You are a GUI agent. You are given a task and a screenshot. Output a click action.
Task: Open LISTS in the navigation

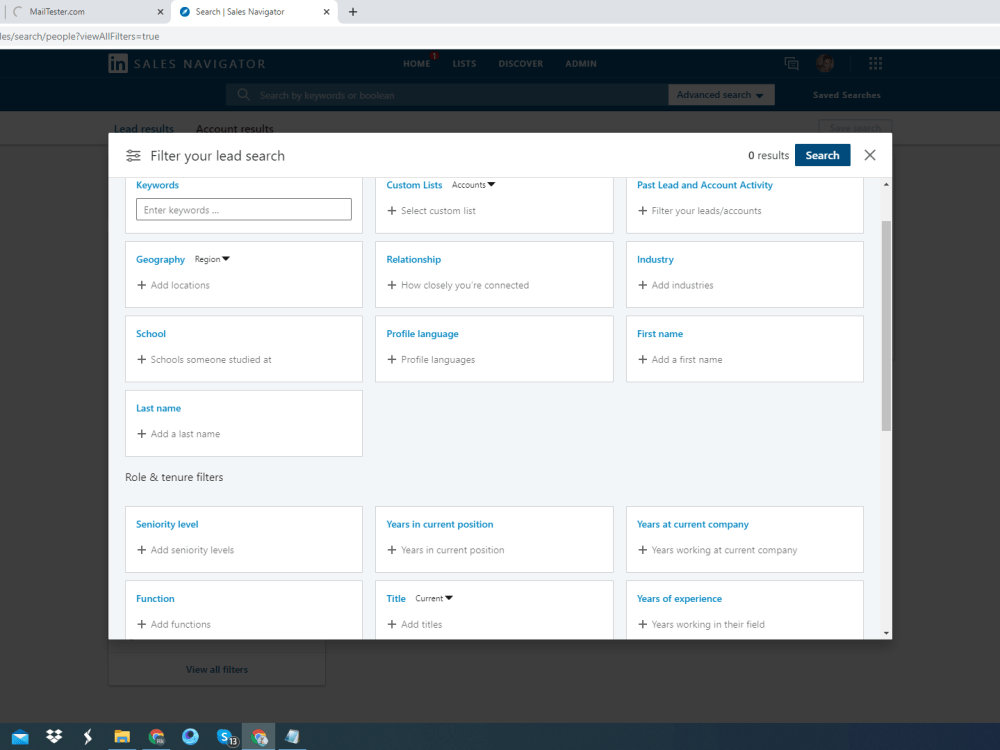tap(464, 64)
